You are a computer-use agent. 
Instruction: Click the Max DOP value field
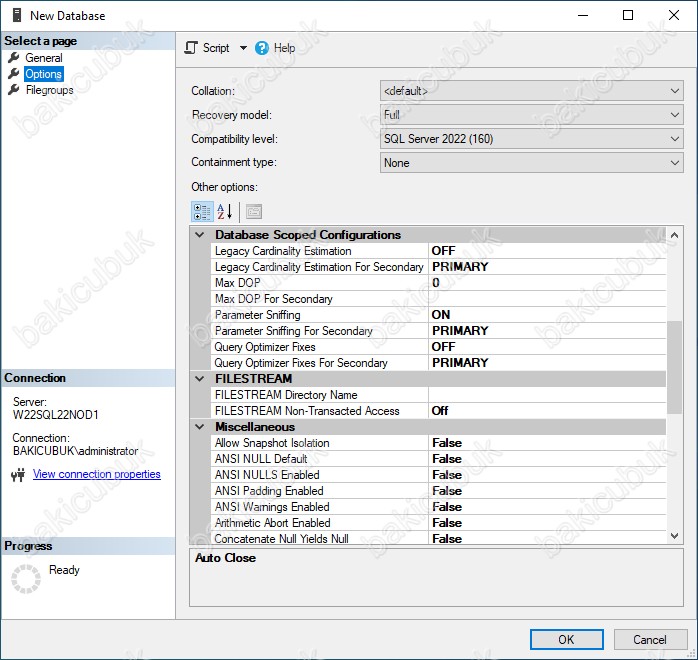click(x=546, y=283)
